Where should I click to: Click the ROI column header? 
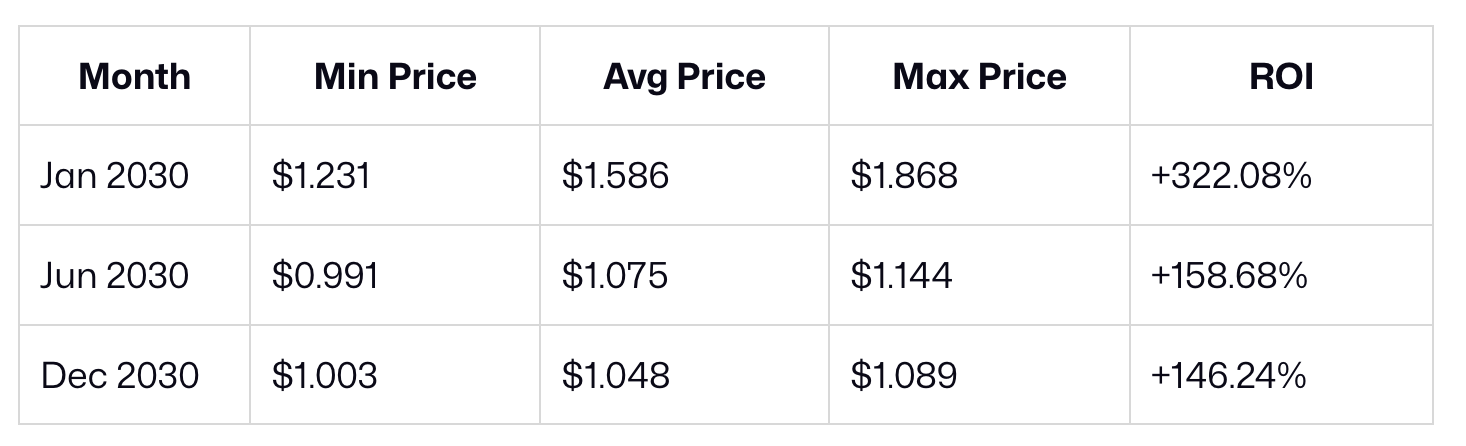[x=1281, y=77]
